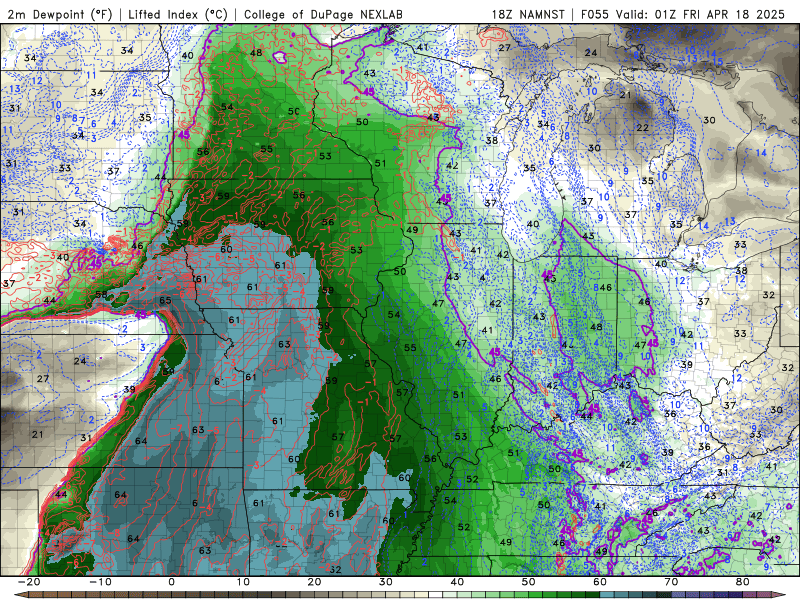
Task: Click the '-10' color scale label
Action: pyautogui.click(x=100, y=582)
